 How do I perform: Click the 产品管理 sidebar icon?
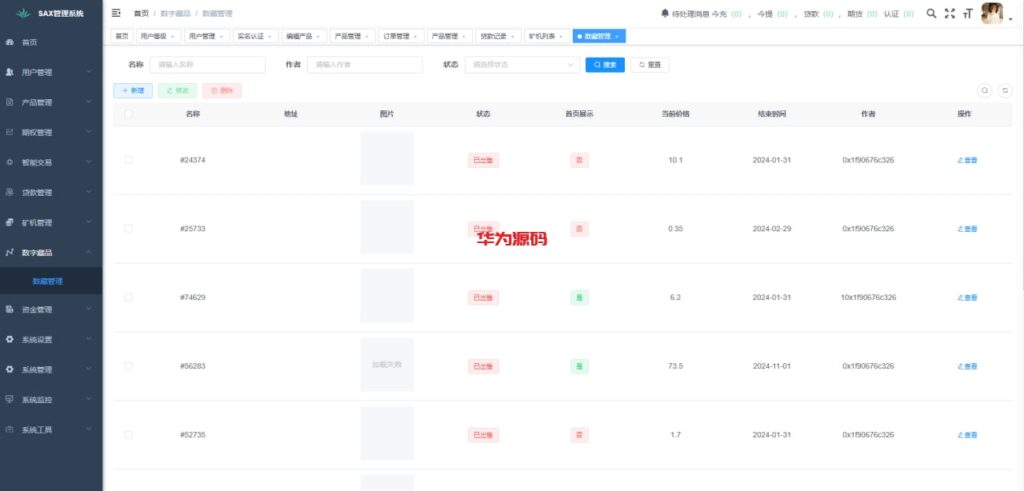coord(10,103)
